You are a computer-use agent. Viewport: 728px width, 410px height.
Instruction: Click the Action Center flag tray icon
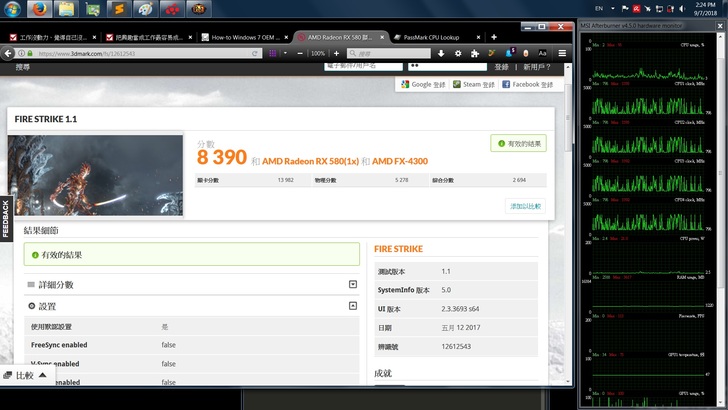(x=625, y=9)
